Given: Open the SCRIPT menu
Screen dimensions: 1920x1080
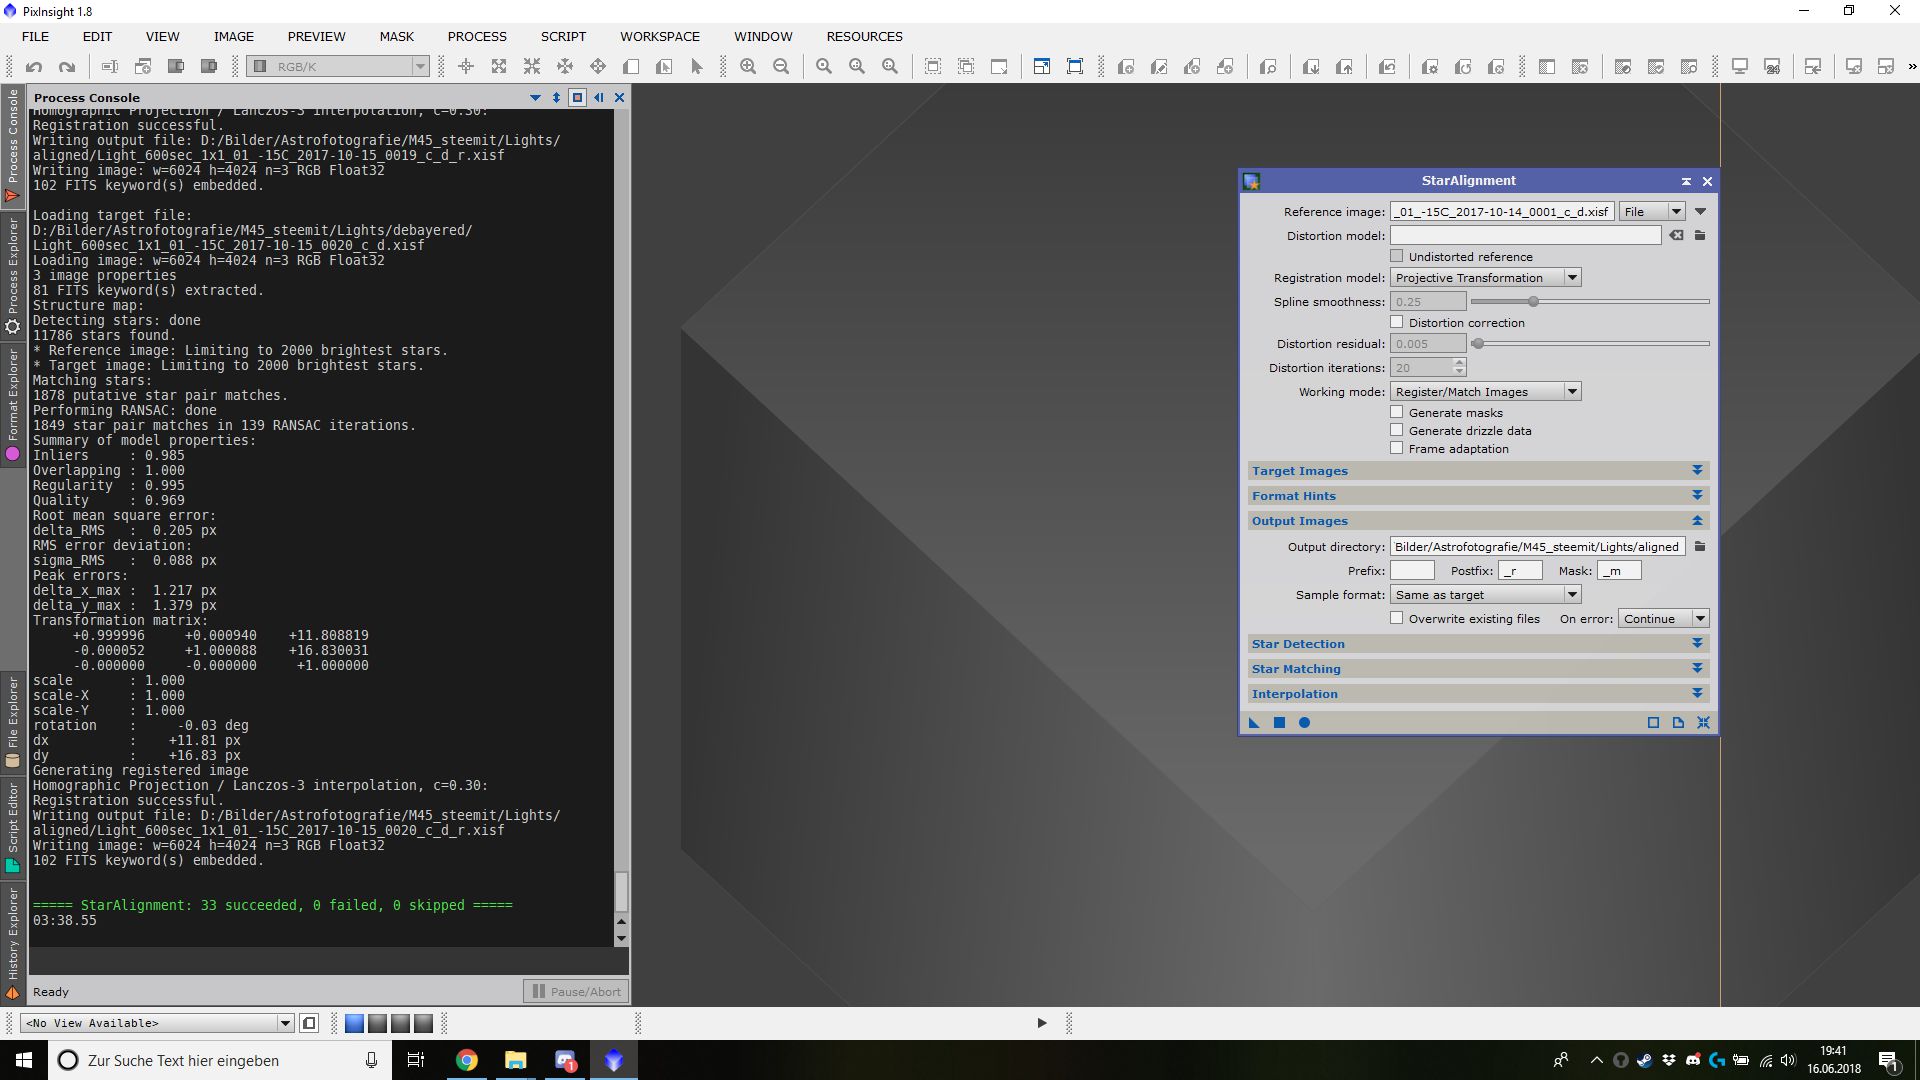Looking at the screenshot, I should [563, 36].
